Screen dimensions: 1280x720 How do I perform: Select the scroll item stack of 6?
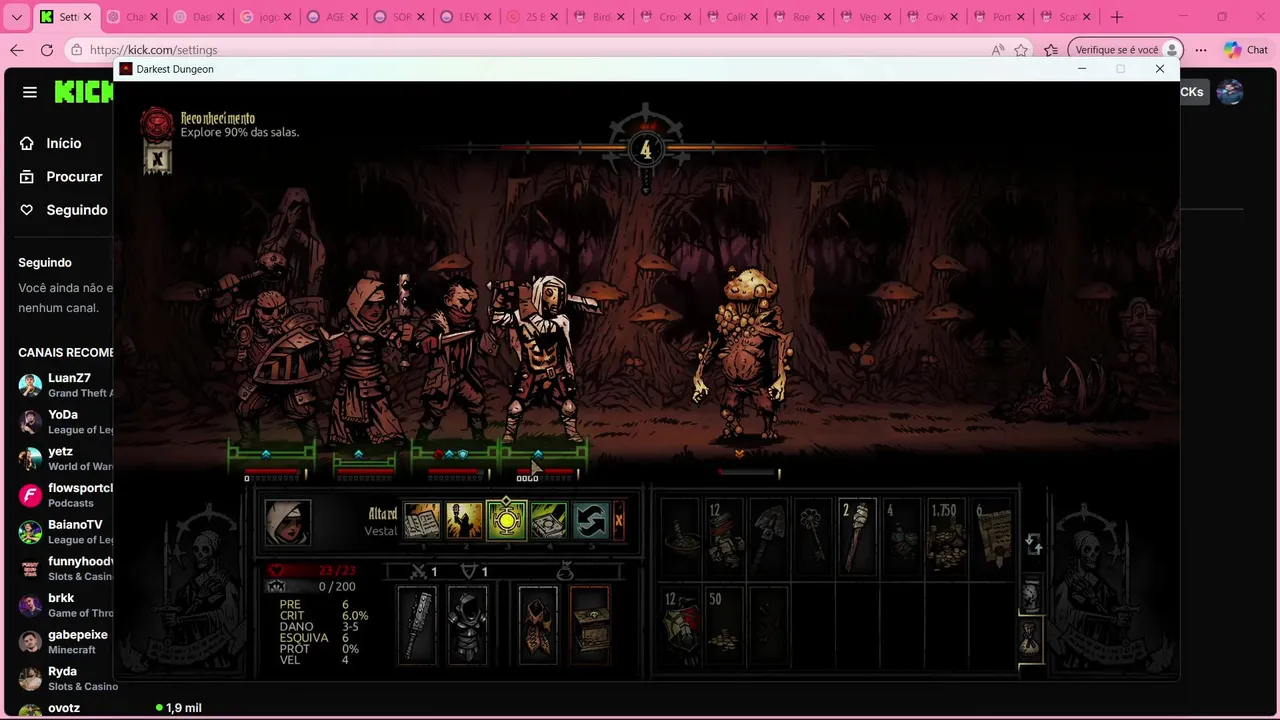[x=990, y=537]
